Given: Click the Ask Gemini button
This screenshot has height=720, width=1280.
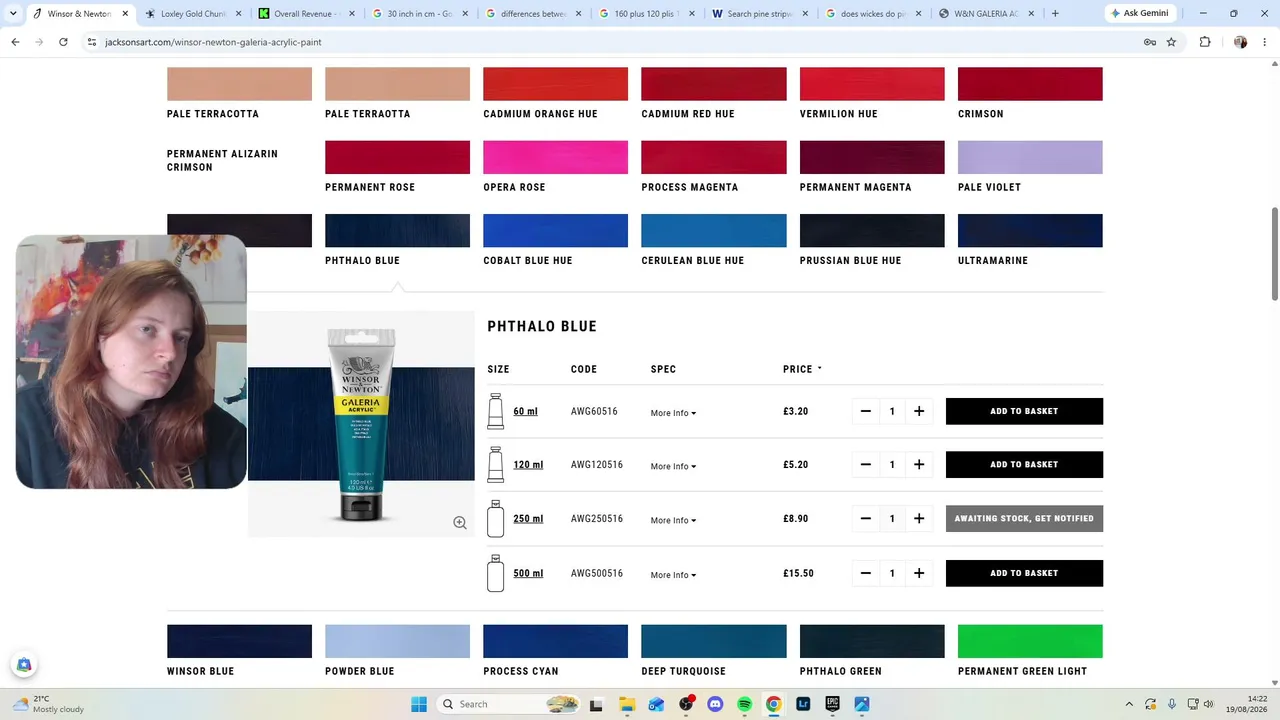Looking at the screenshot, I should click(1139, 13).
